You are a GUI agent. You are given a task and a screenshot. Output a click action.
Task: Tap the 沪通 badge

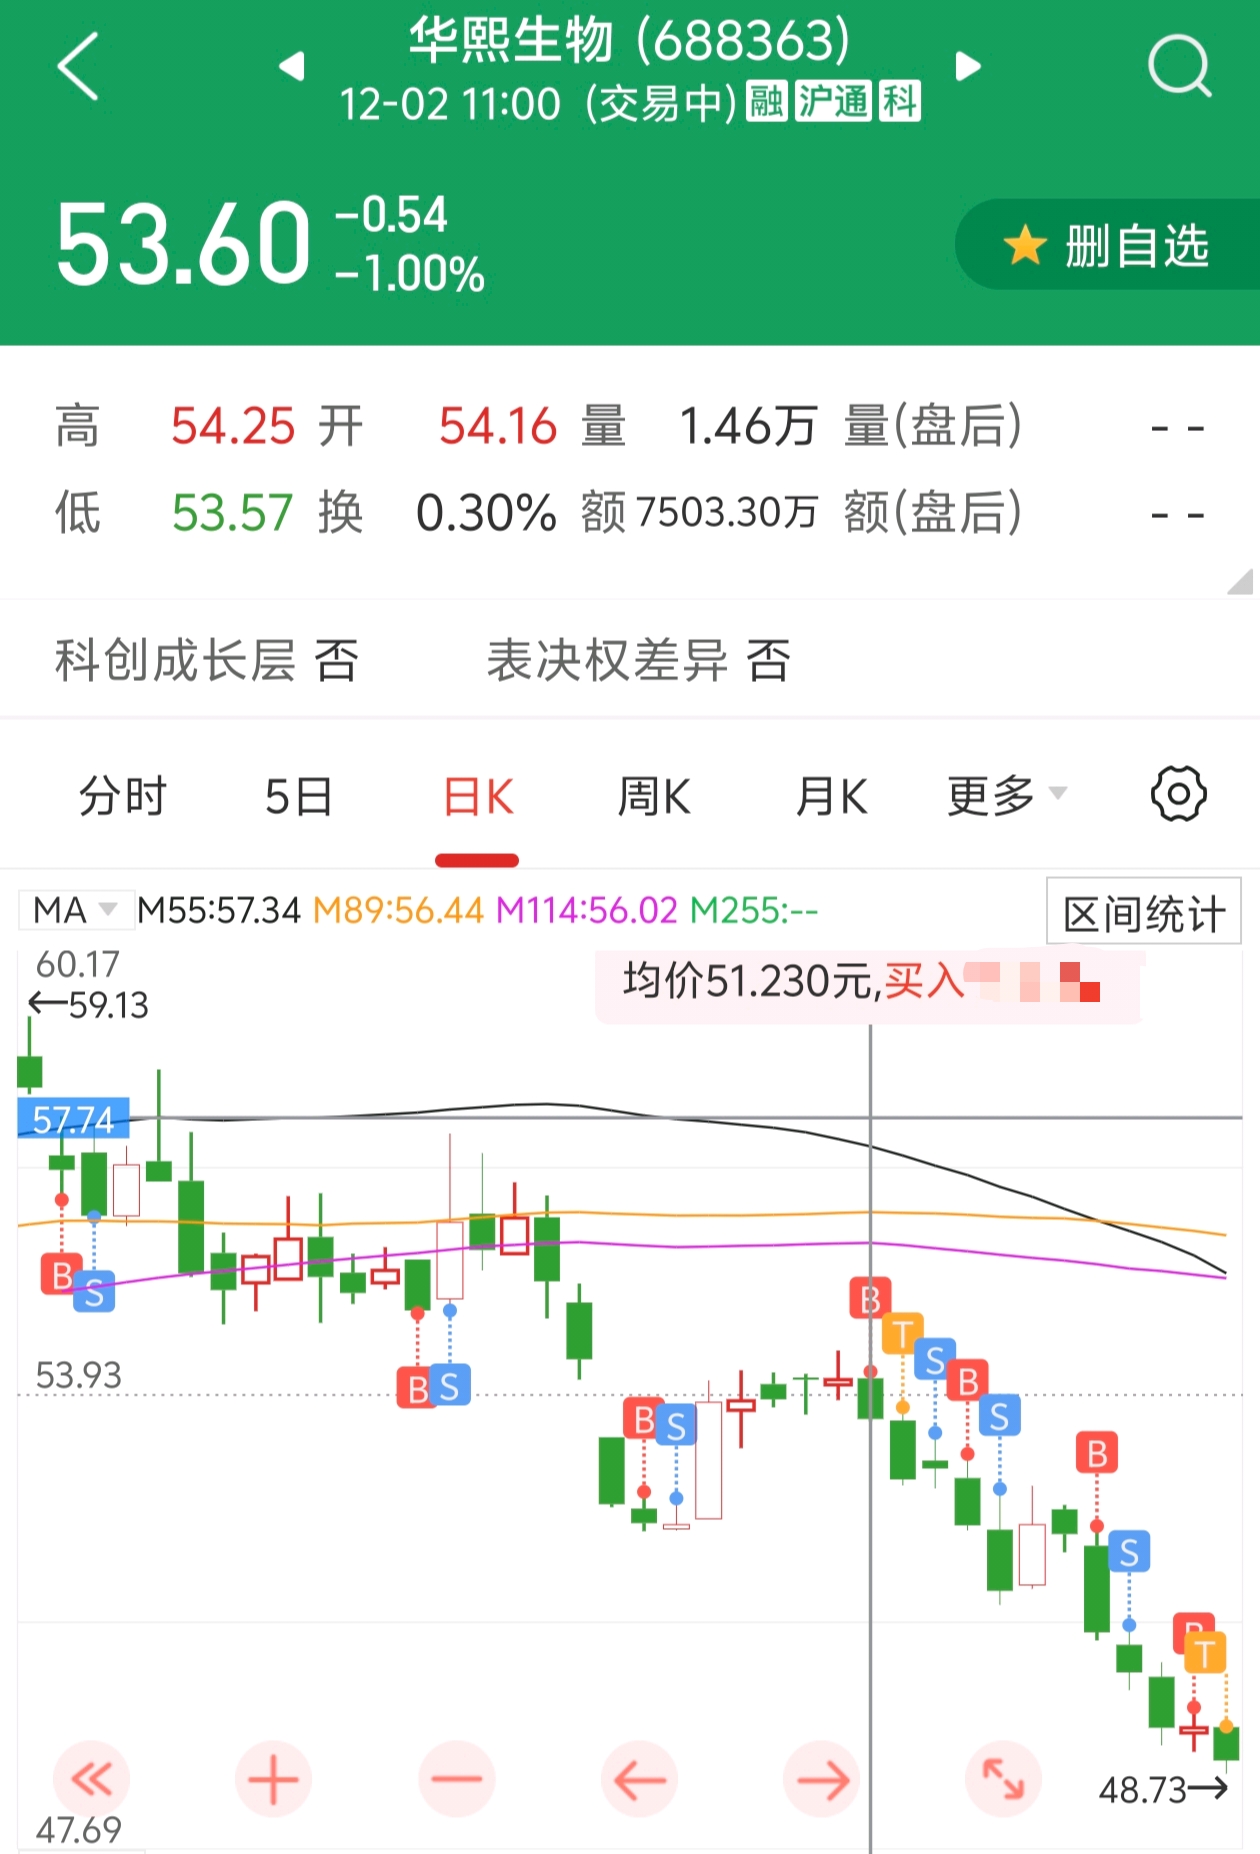tap(834, 102)
